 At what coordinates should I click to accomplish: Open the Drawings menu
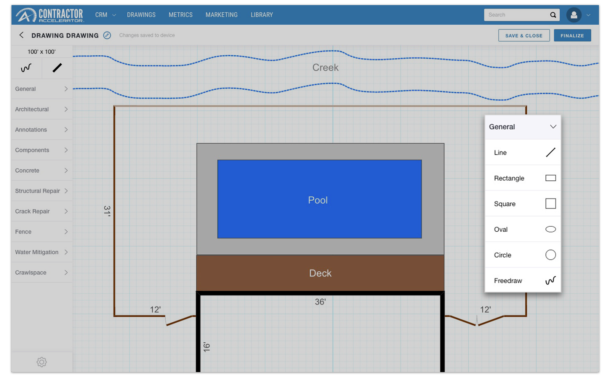click(141, 15)
